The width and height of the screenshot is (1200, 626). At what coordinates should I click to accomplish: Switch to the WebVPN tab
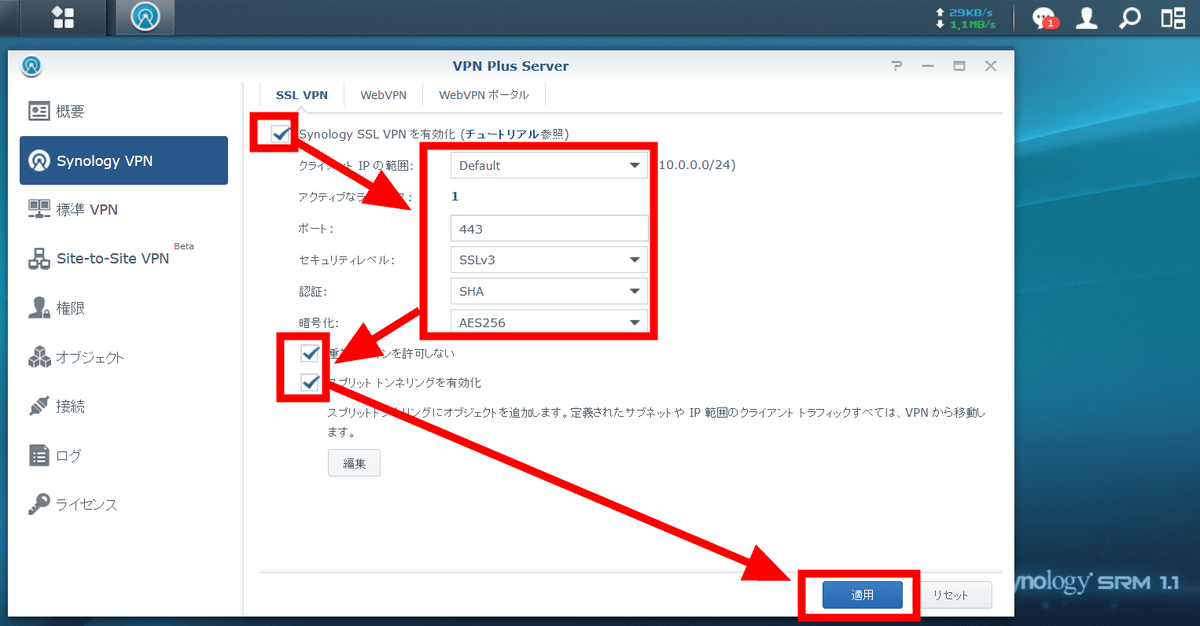[x=384, y=95]
